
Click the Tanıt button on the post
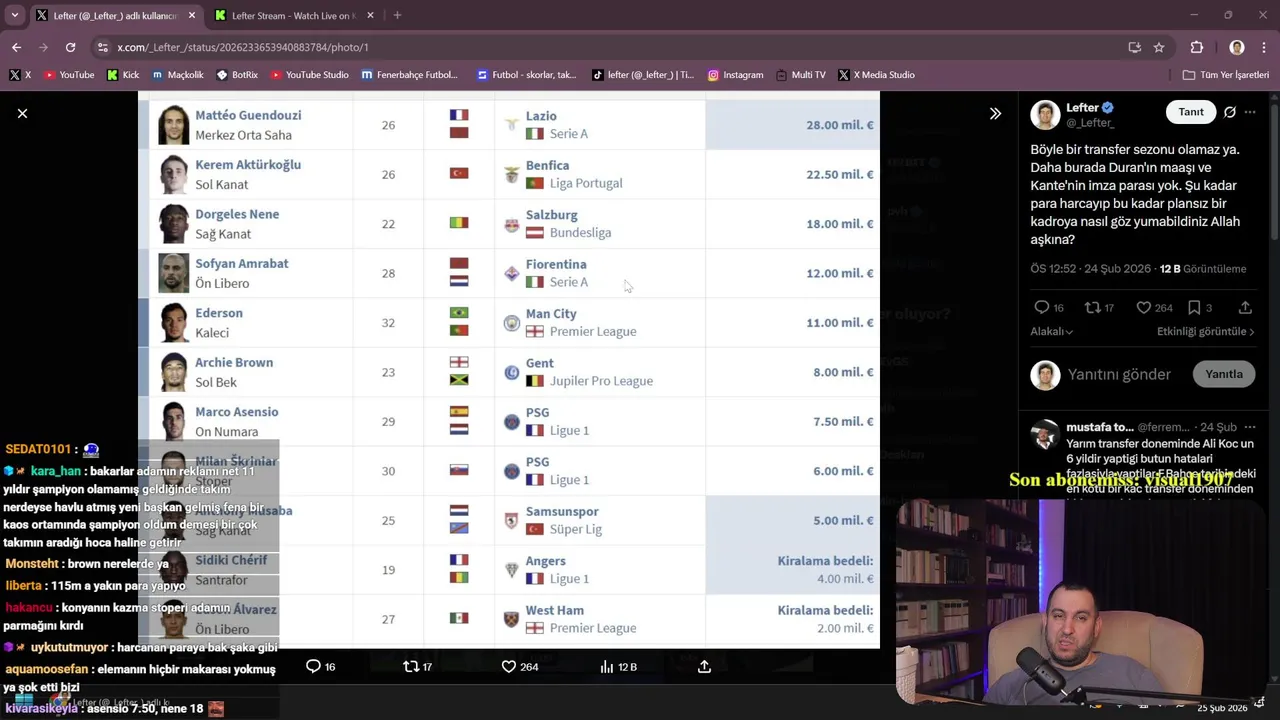(1191, 112)
